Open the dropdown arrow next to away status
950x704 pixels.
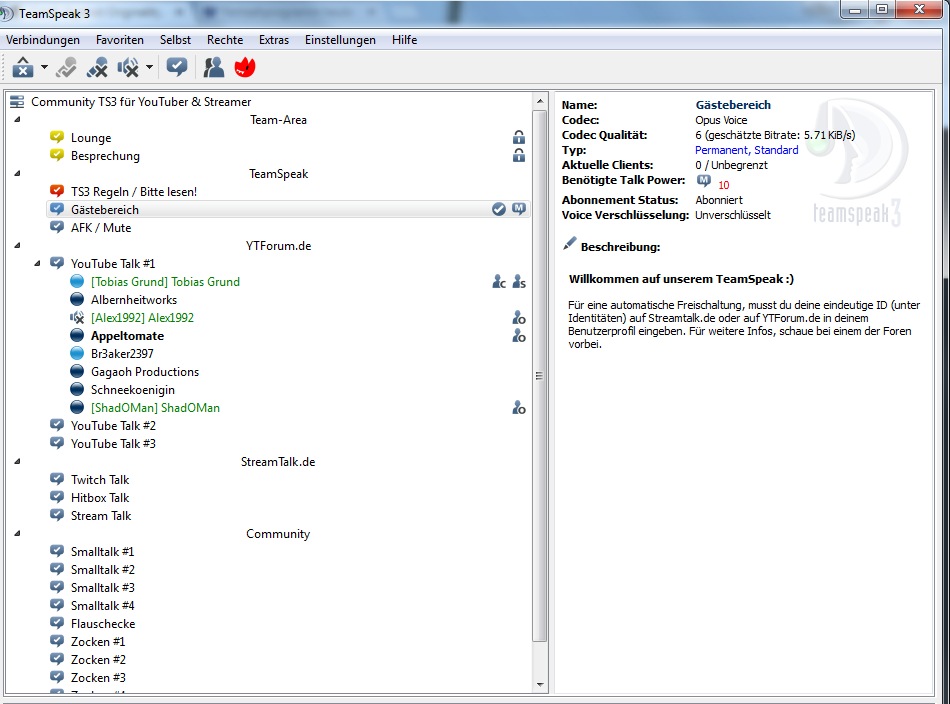[45, 69]
